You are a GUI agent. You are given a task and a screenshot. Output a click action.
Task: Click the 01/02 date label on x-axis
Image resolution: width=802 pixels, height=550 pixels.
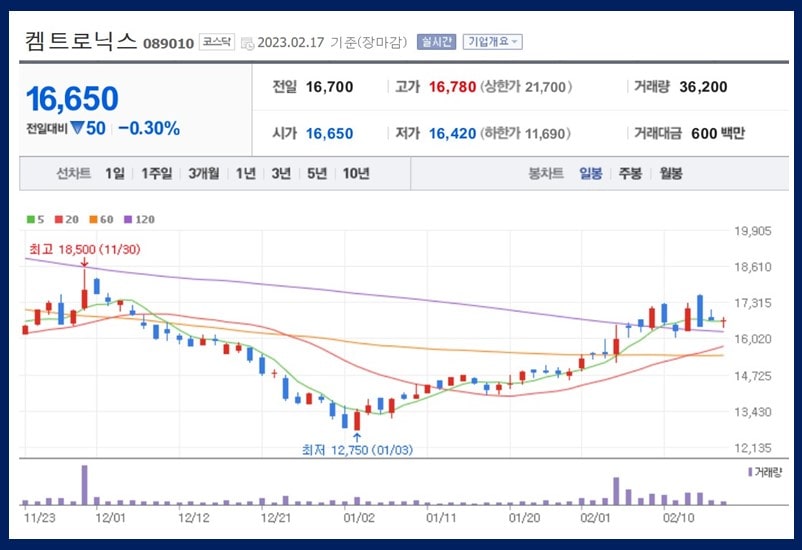[359, 518]
